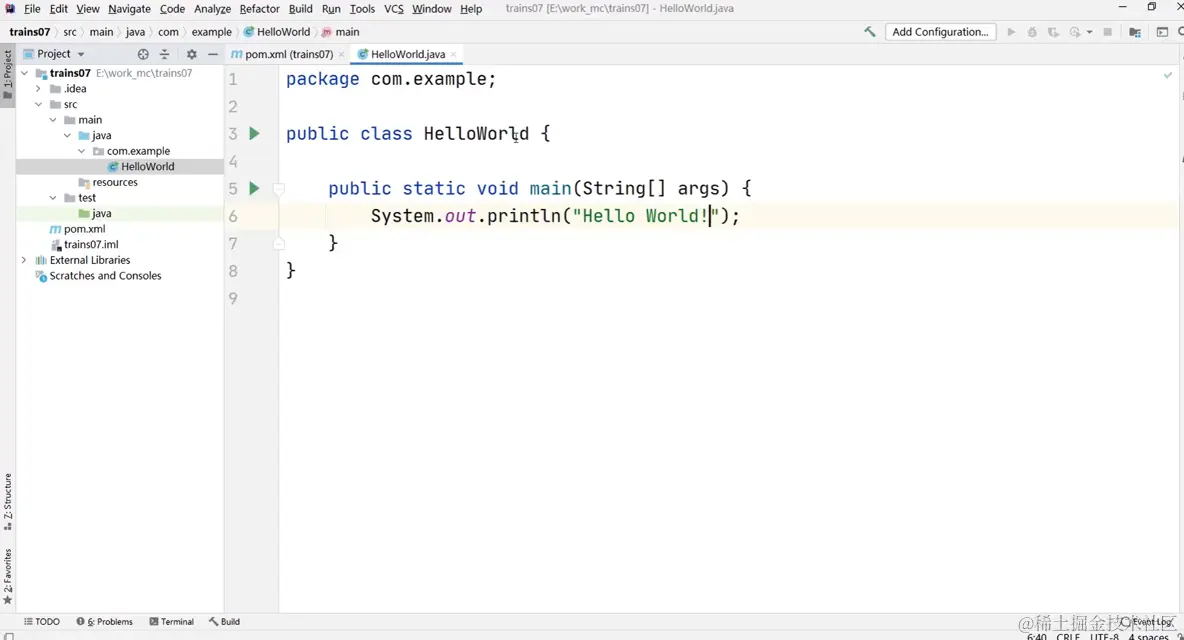Collapse the main folder

click(53, 120)
